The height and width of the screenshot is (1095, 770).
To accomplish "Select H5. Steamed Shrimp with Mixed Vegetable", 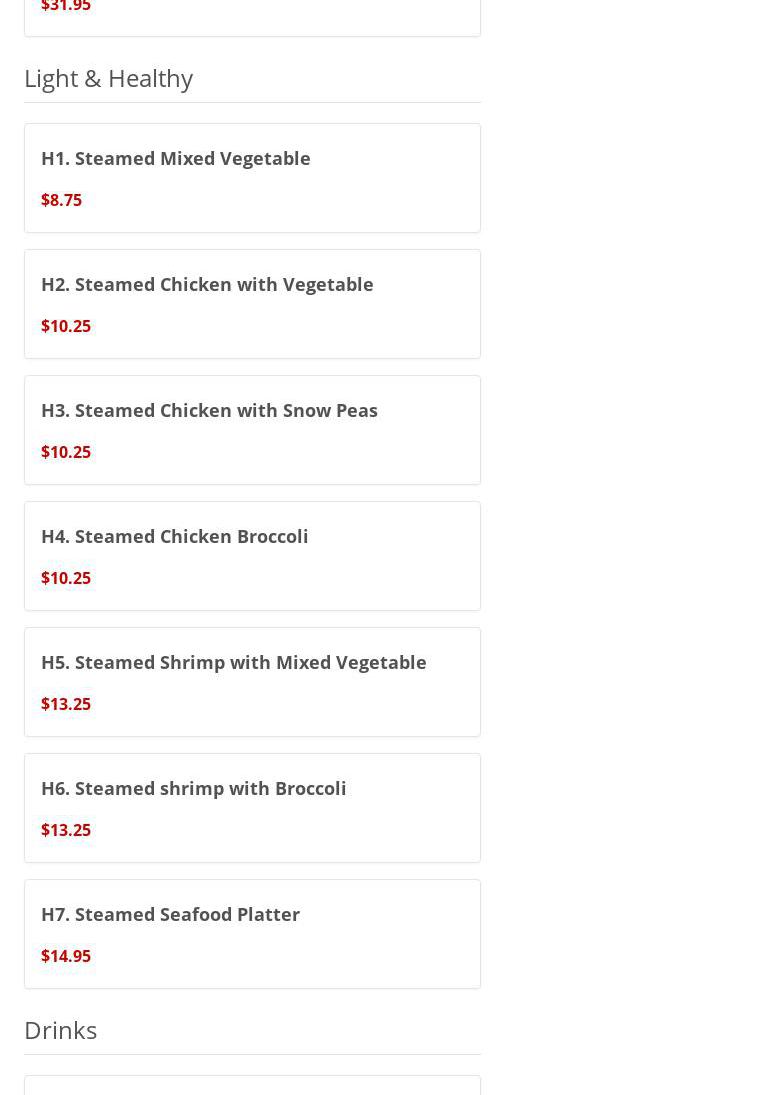I will coord(234,662).
